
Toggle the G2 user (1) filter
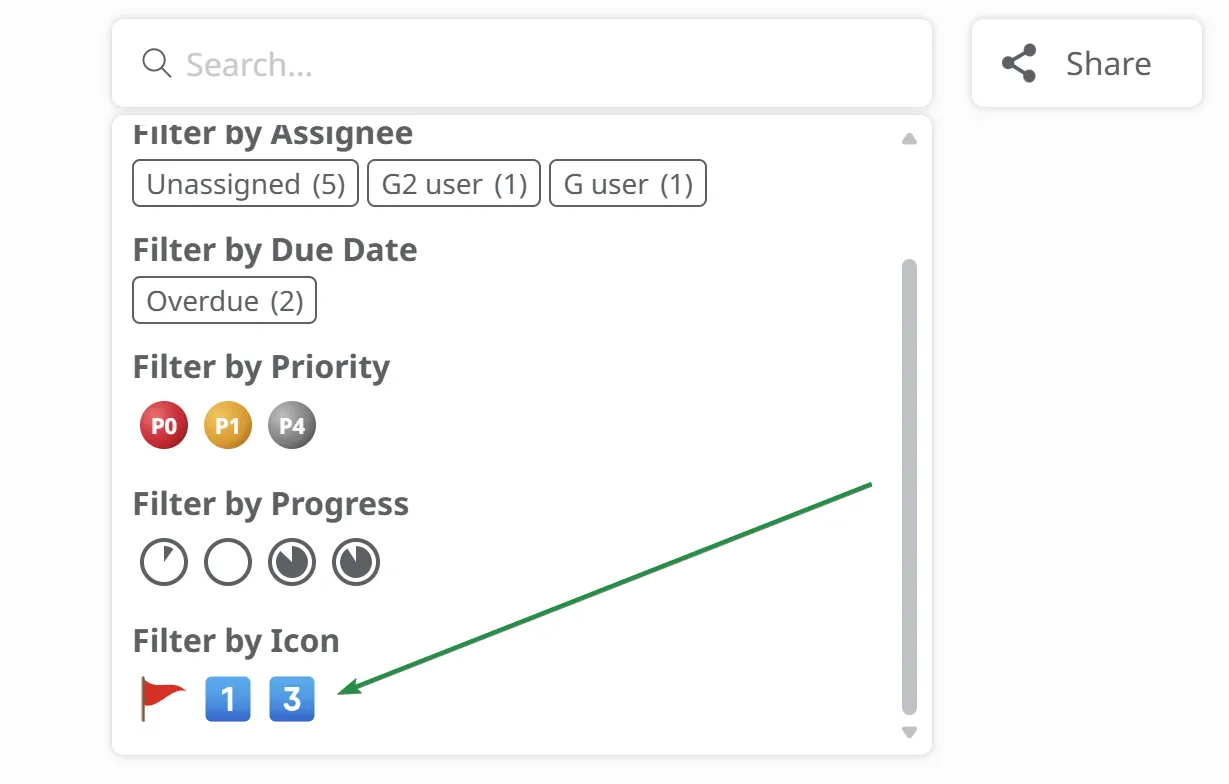click(x=454, y=184)
